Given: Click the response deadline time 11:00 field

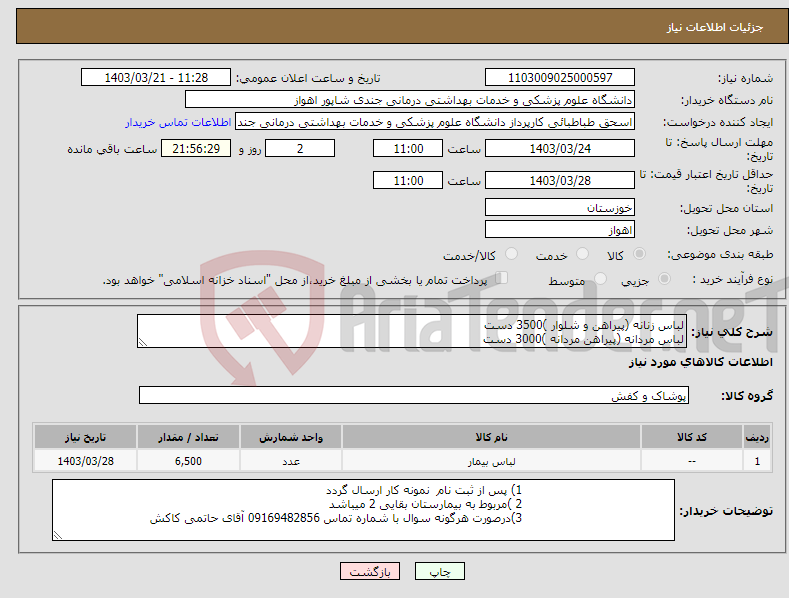Looking at the screenshot, I should [408, 148].
